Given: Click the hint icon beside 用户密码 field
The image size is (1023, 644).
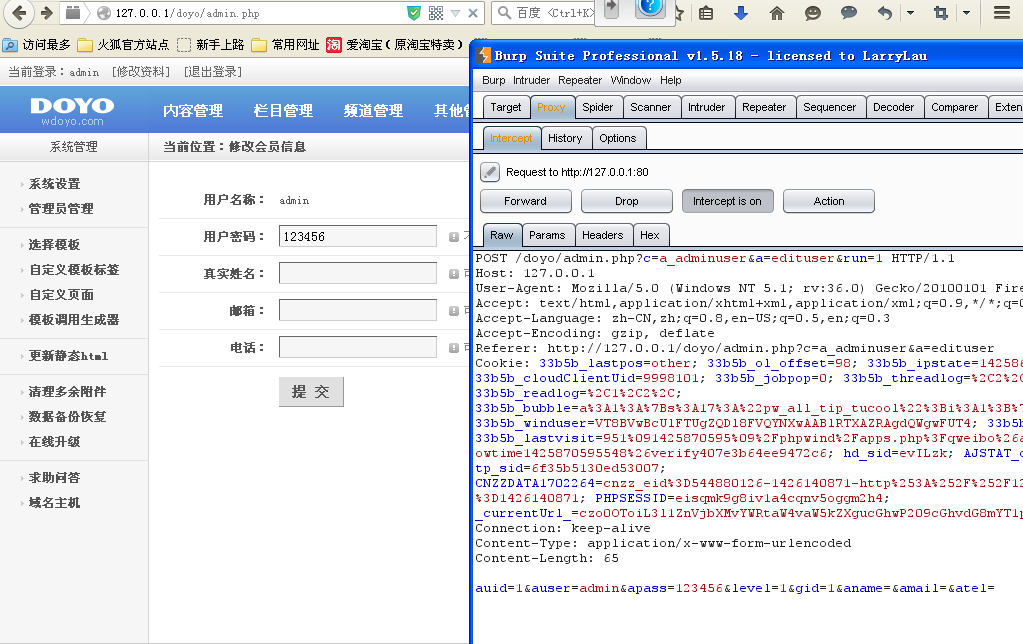Looking at the screenshot, I should pos(453,237).
